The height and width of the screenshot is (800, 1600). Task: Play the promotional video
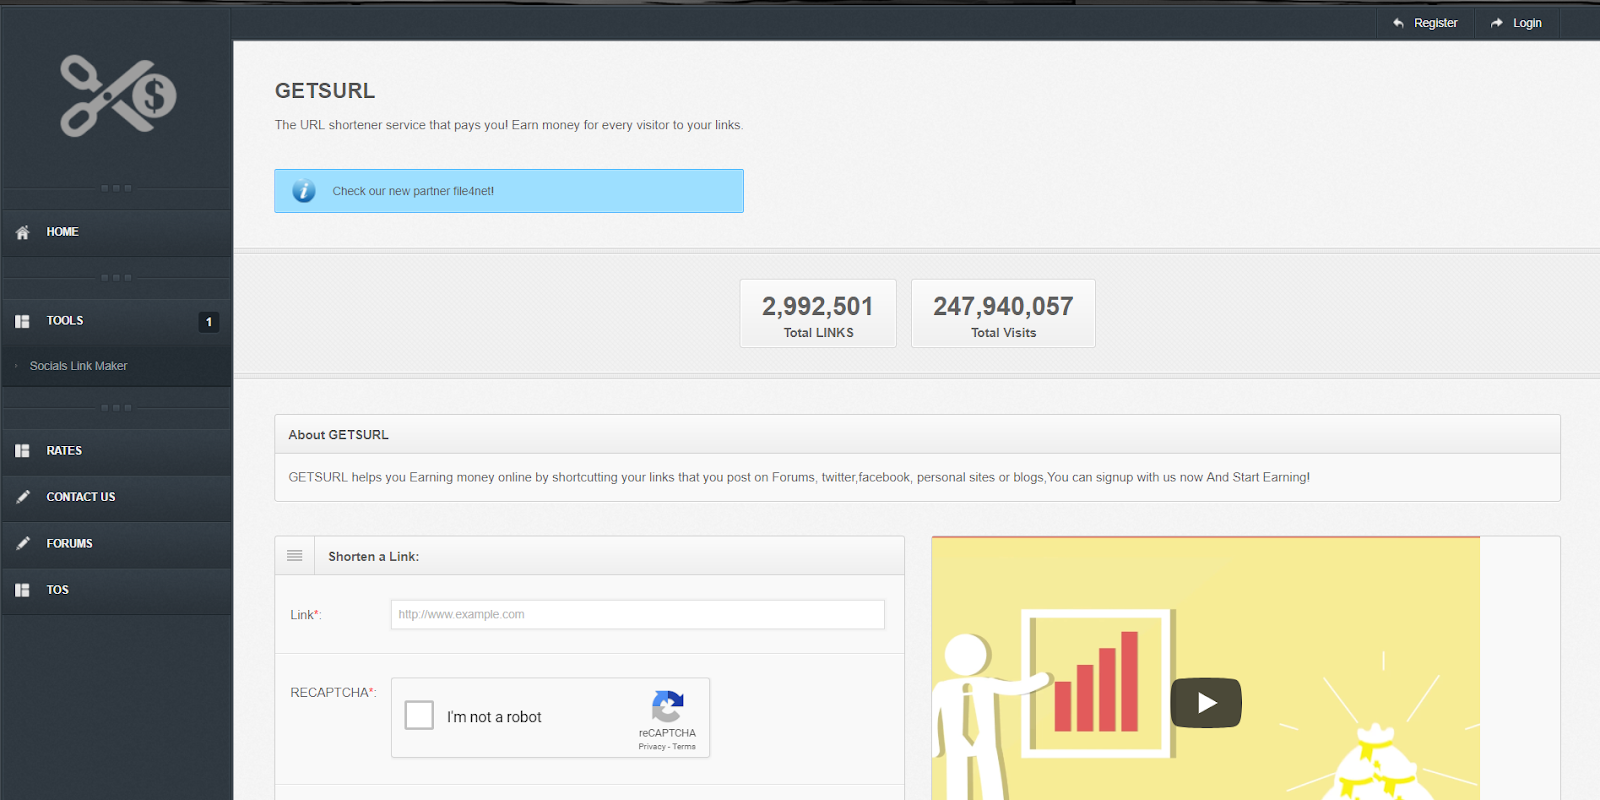click(x=1206, y=703)
